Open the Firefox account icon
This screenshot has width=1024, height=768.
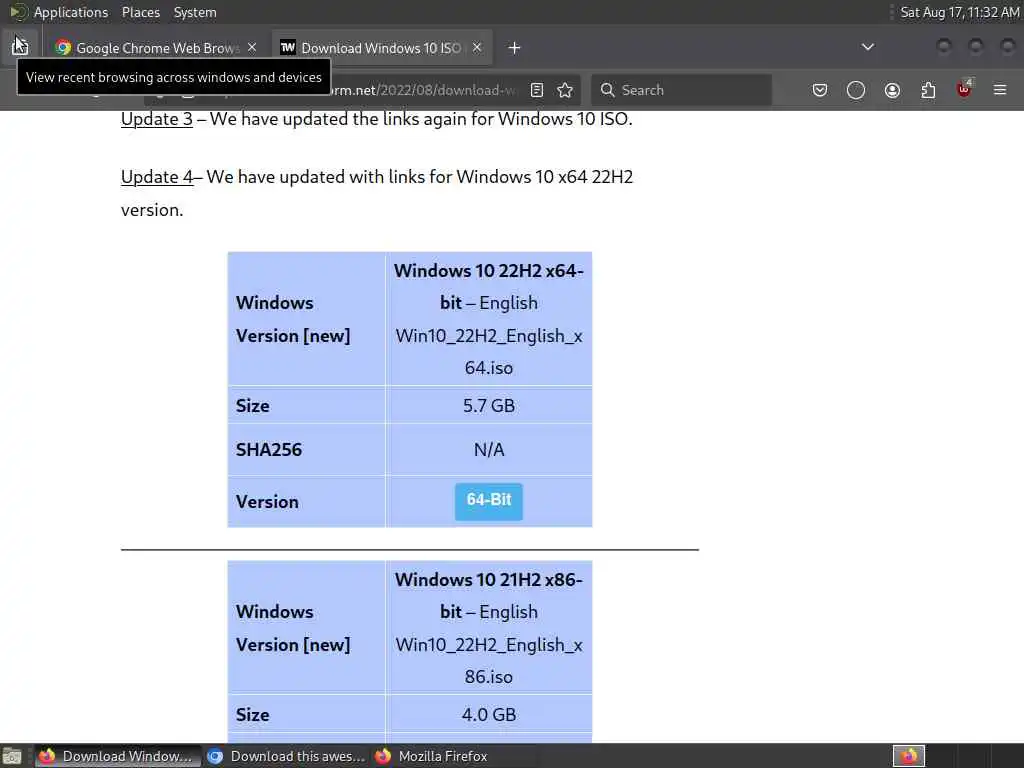tap(893, 90)
